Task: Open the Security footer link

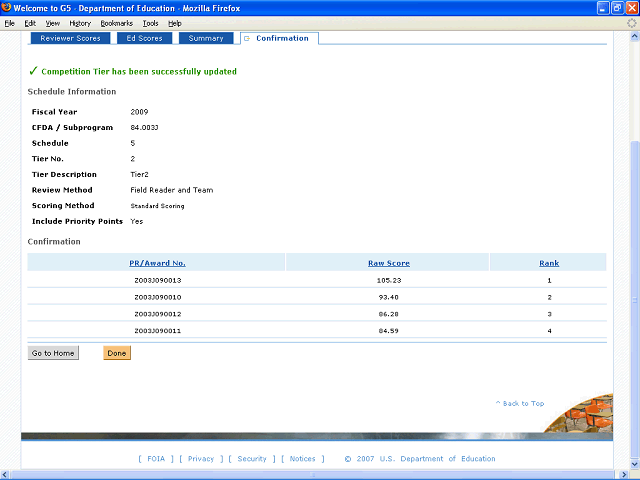Action: coord(252,459)
